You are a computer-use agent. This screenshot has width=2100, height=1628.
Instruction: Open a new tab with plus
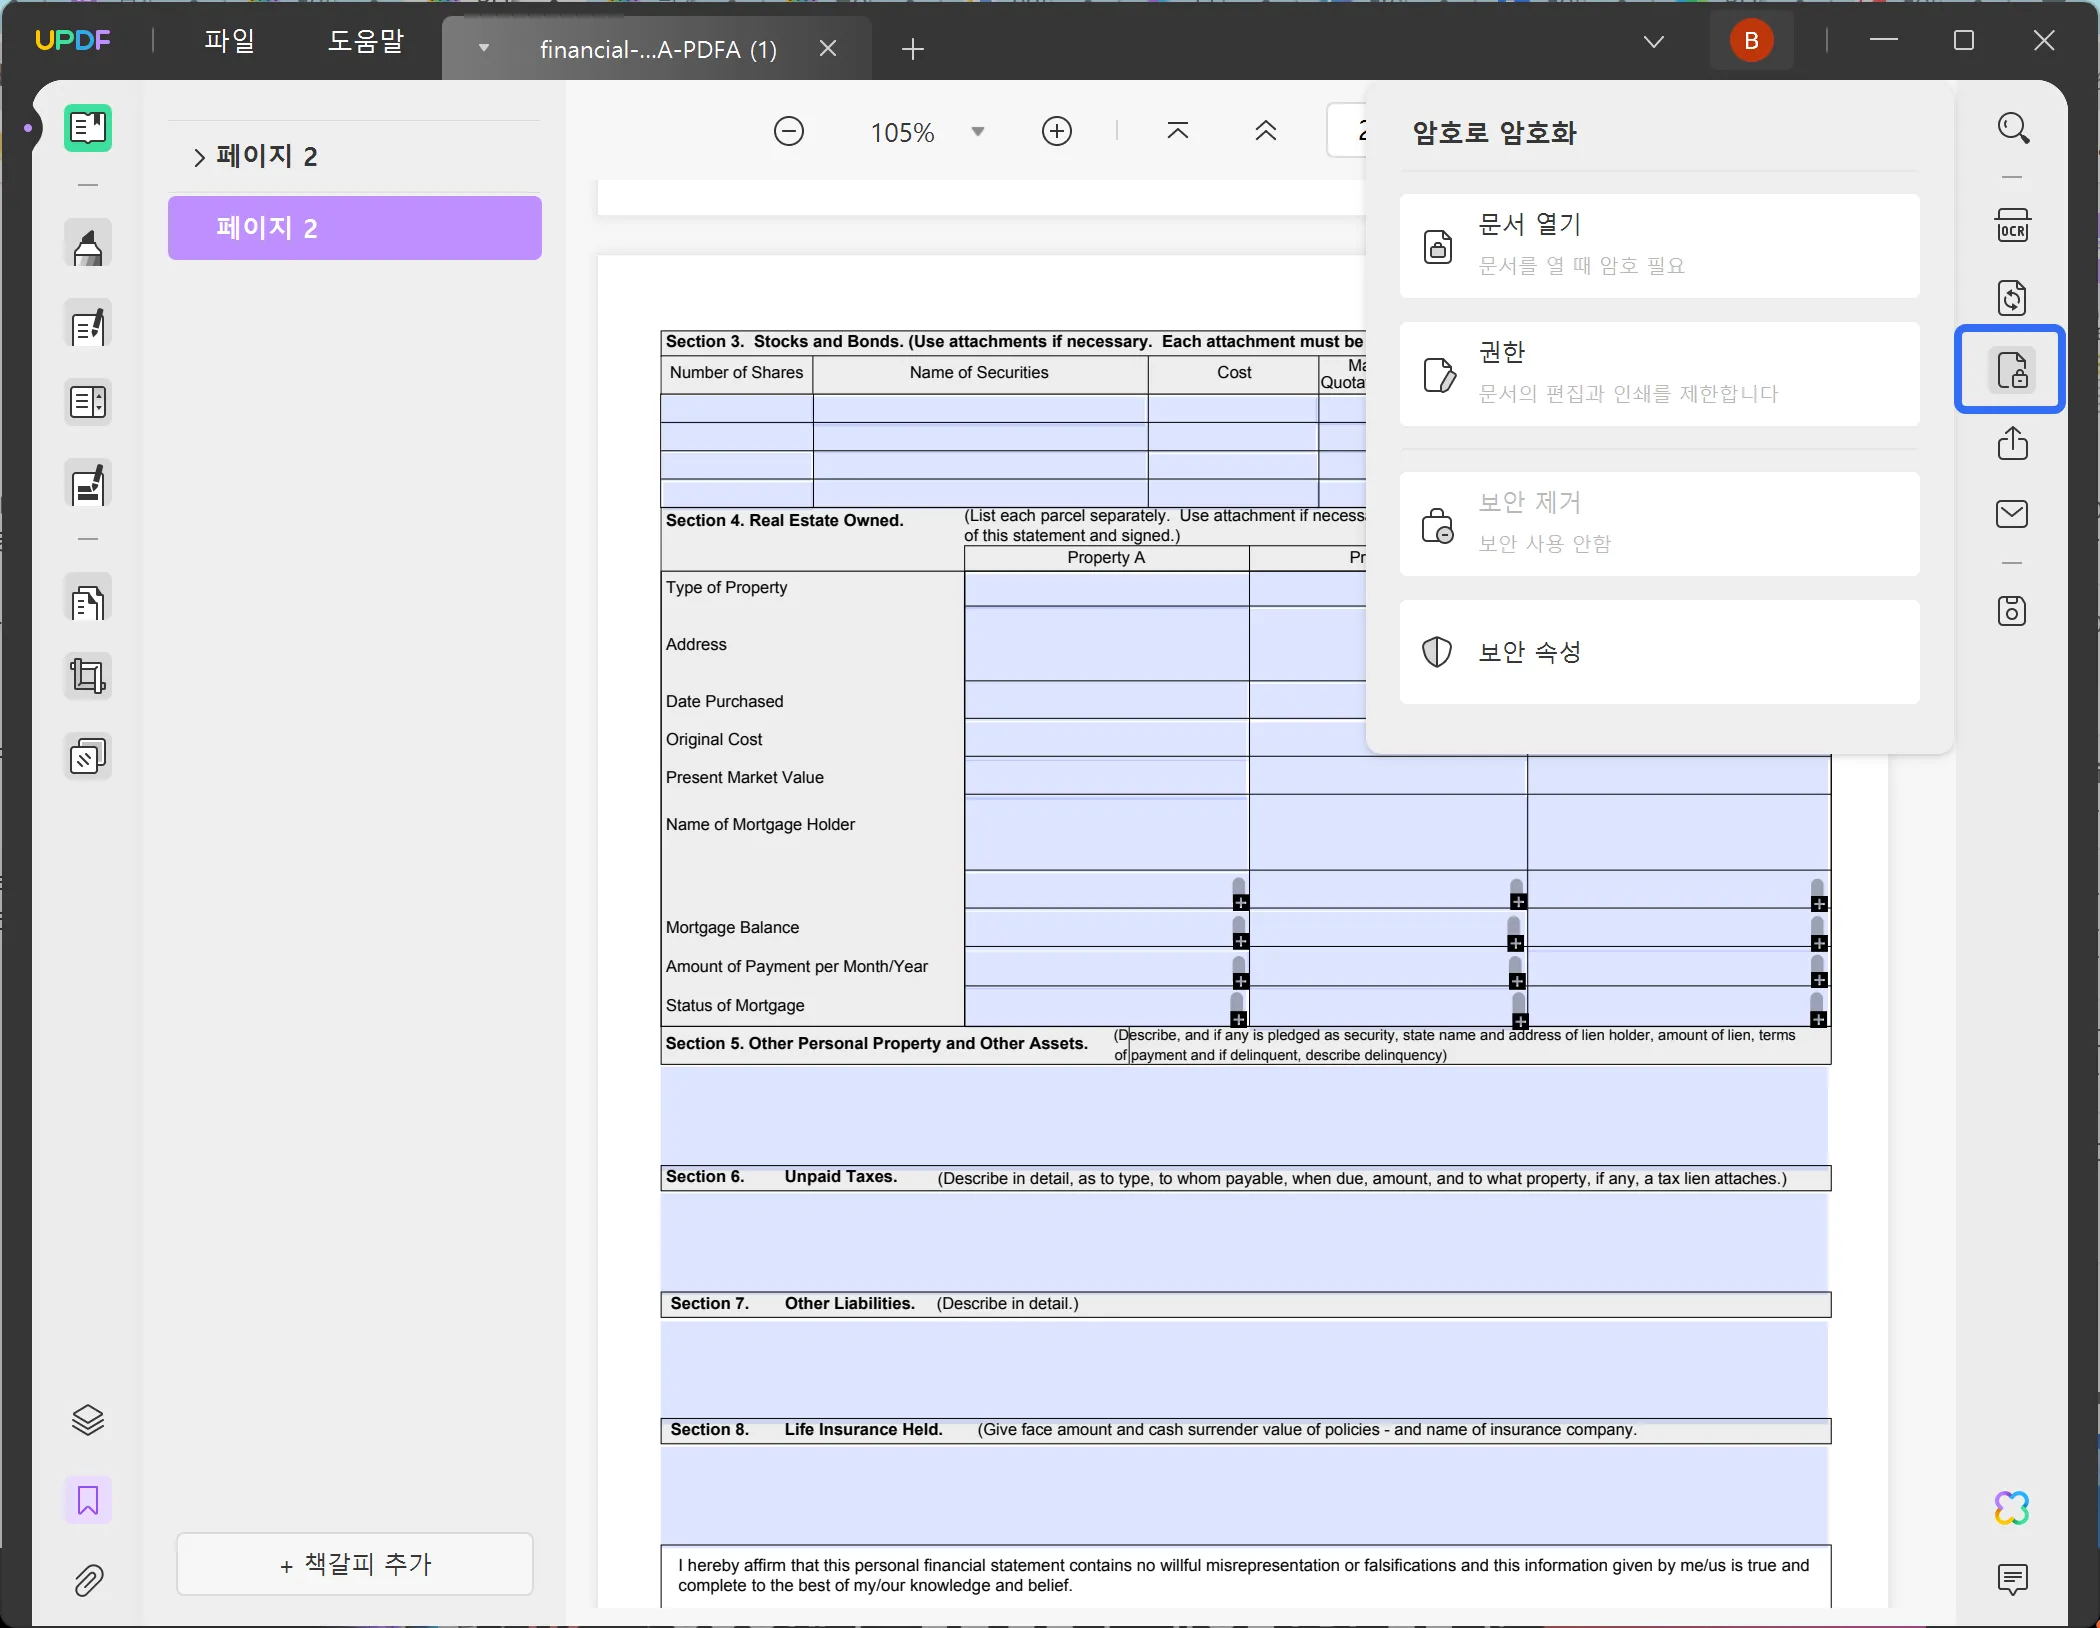(913, 49)
